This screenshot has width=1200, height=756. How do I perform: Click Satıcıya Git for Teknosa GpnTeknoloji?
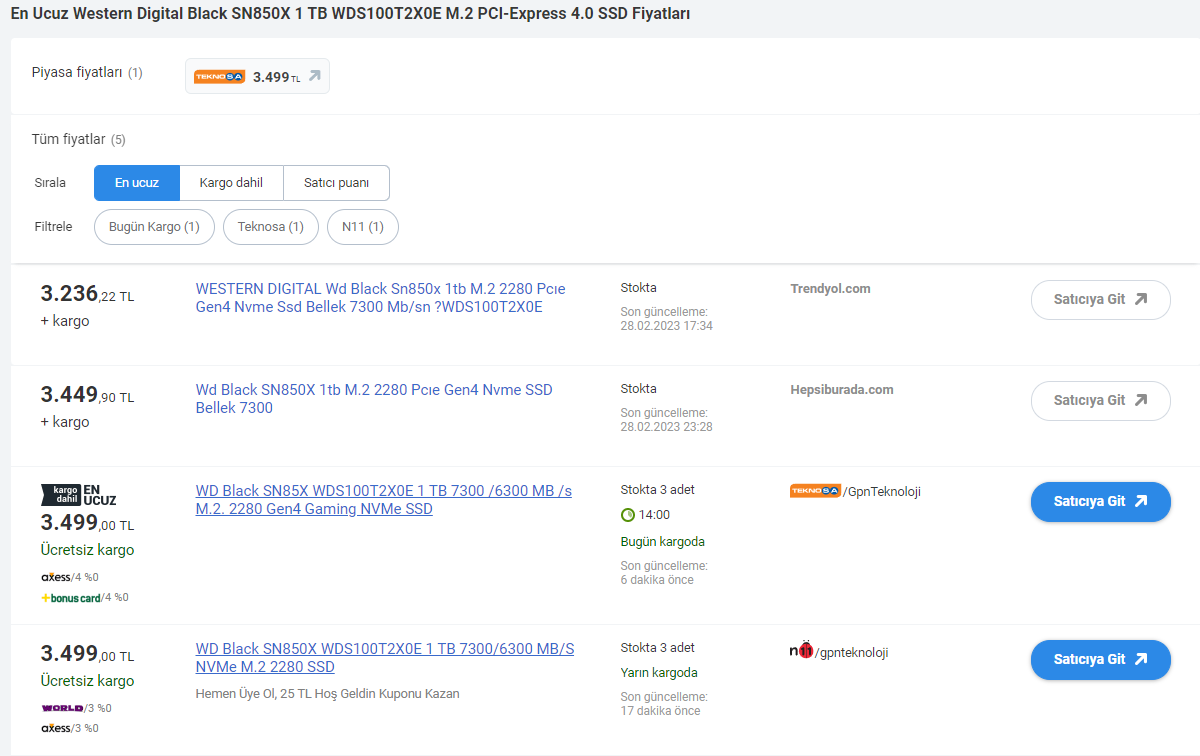(1100, 502)
